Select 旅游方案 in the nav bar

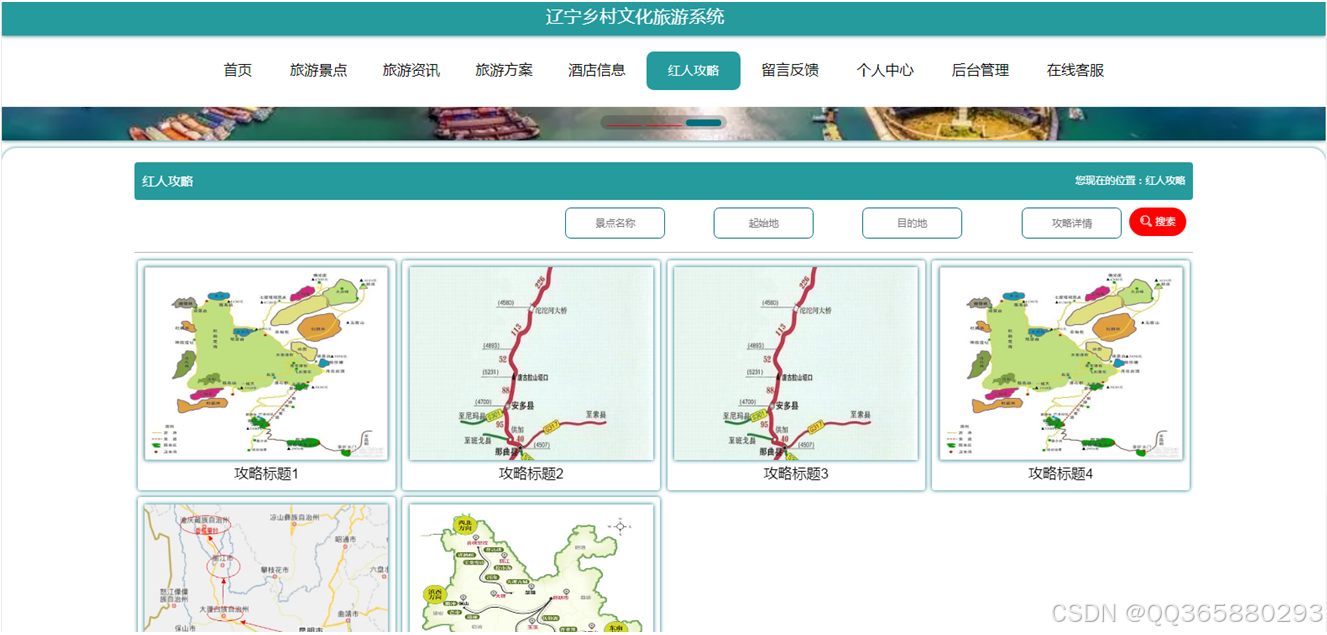coord(504,70)
